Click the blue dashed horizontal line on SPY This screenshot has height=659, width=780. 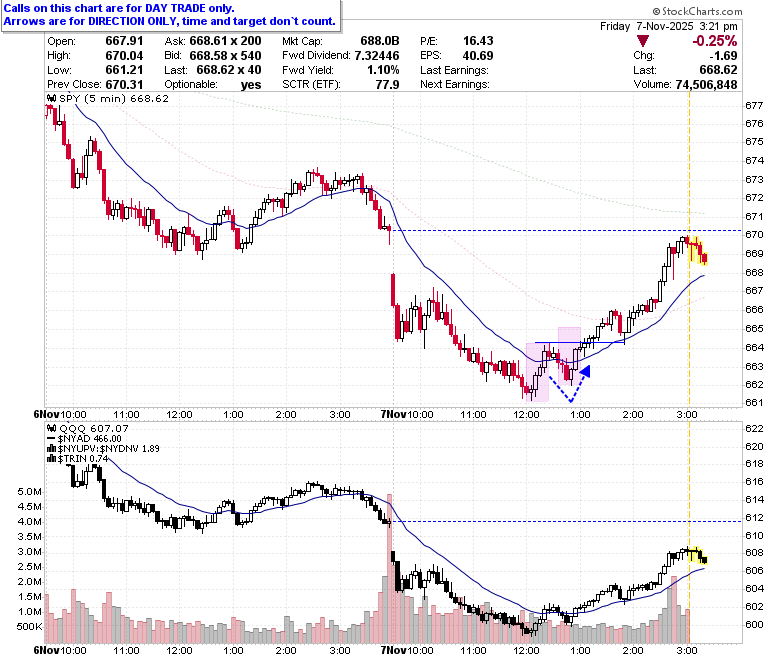(x=567, y=230)
